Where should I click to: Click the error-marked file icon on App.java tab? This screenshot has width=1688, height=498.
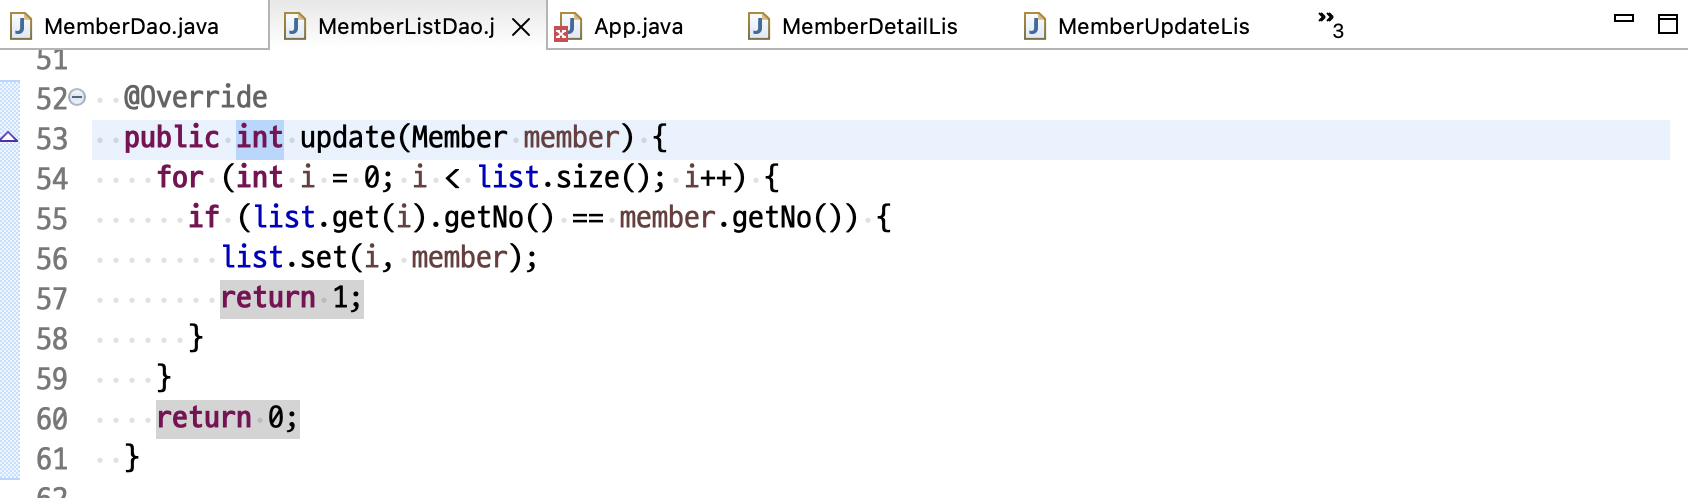(x=568, y=27)
